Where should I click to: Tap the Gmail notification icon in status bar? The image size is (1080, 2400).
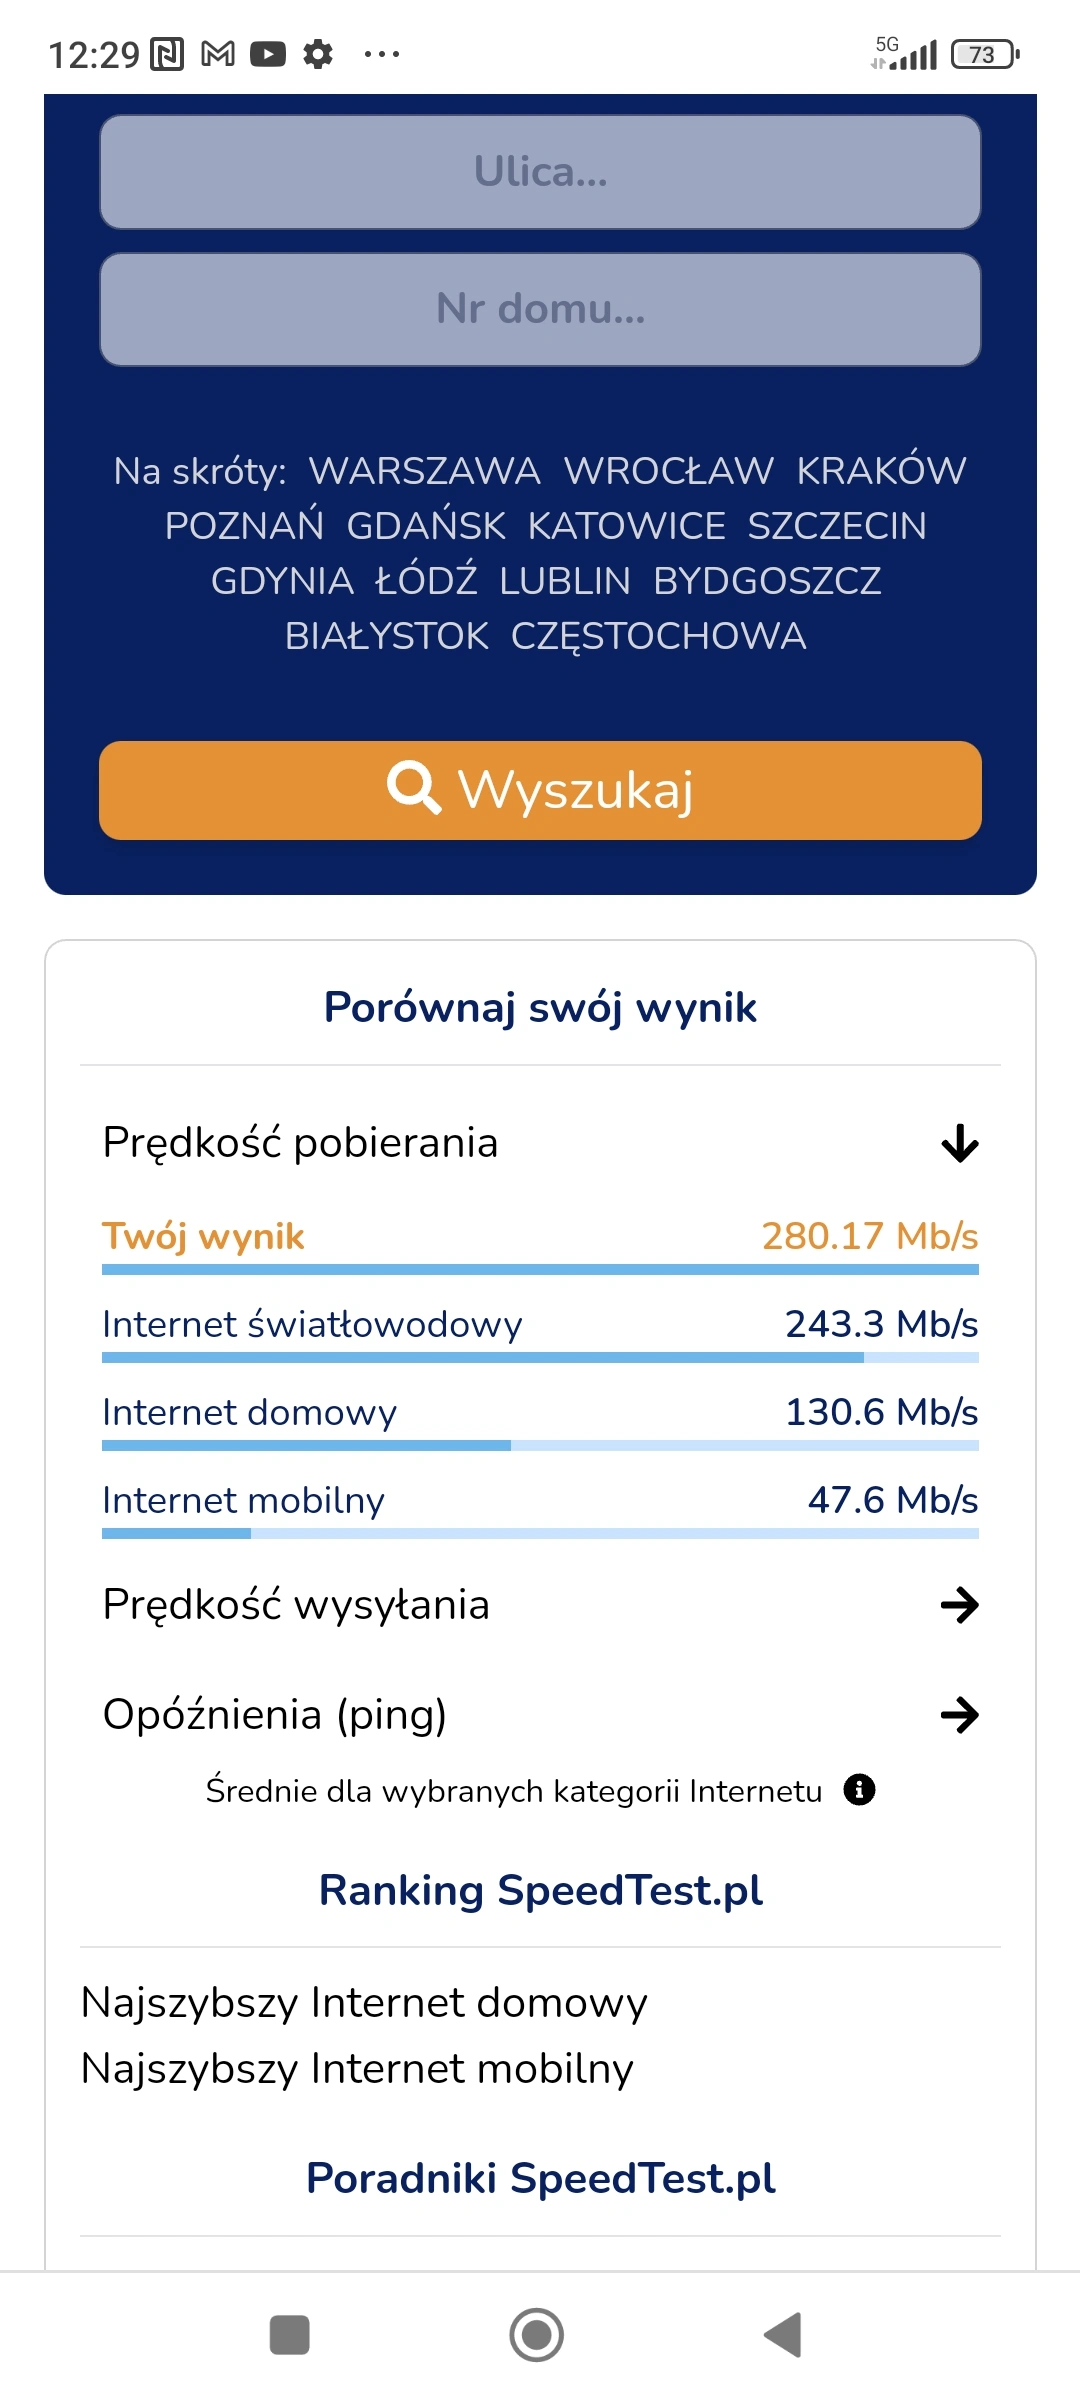(x=218, y=54)
